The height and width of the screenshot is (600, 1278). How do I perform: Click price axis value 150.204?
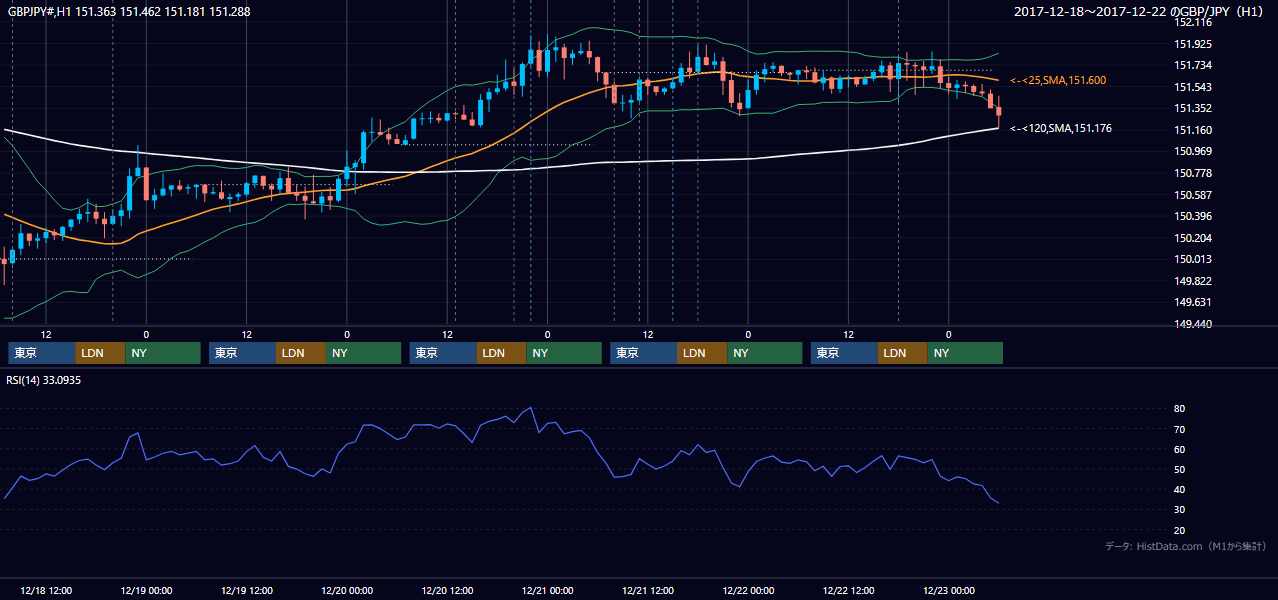(x=1192, y=238)
